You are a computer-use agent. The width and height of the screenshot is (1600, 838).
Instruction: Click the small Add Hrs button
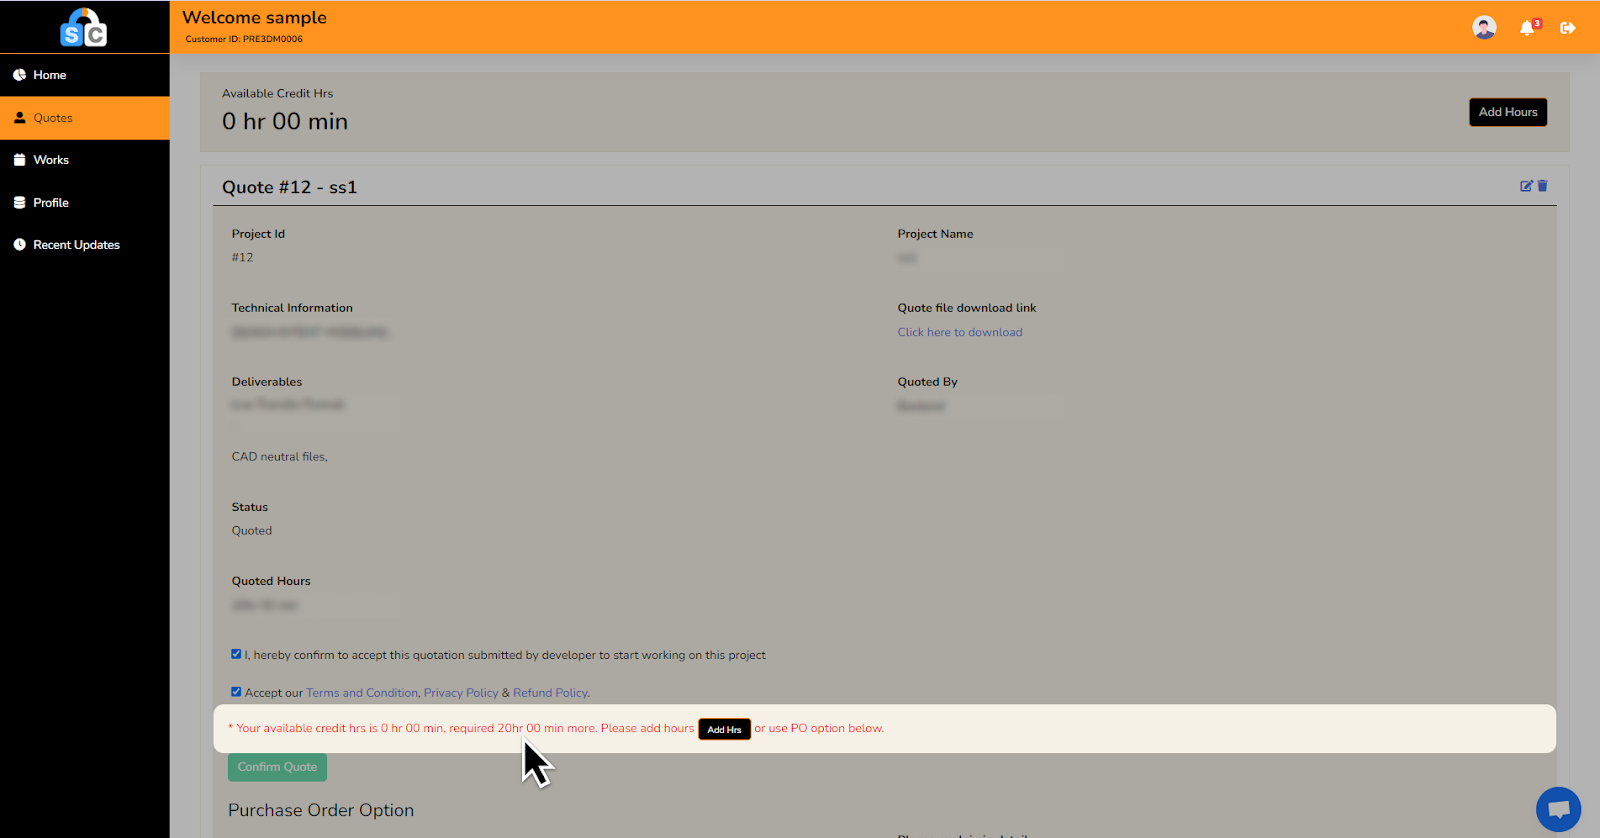[724, 729]
